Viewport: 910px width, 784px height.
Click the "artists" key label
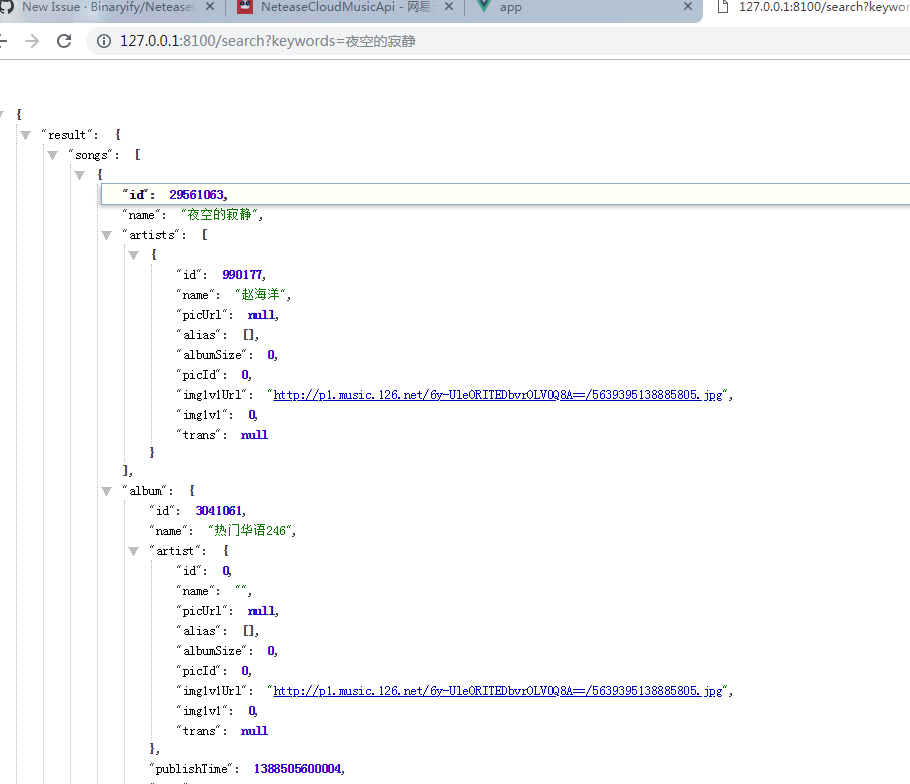coord(151,235)
